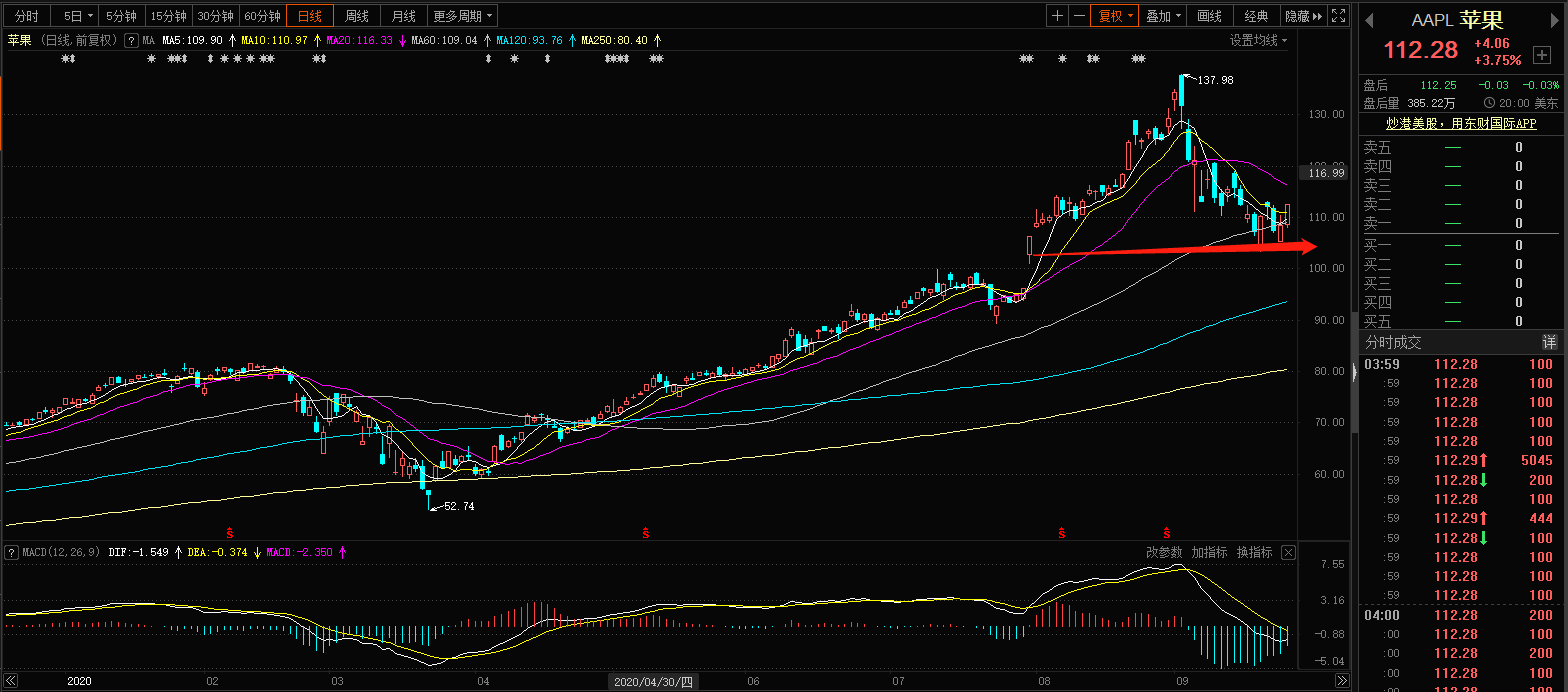Click 改参数 to edit MACD parameters

pyautogui.click(x=1164, y=552)
